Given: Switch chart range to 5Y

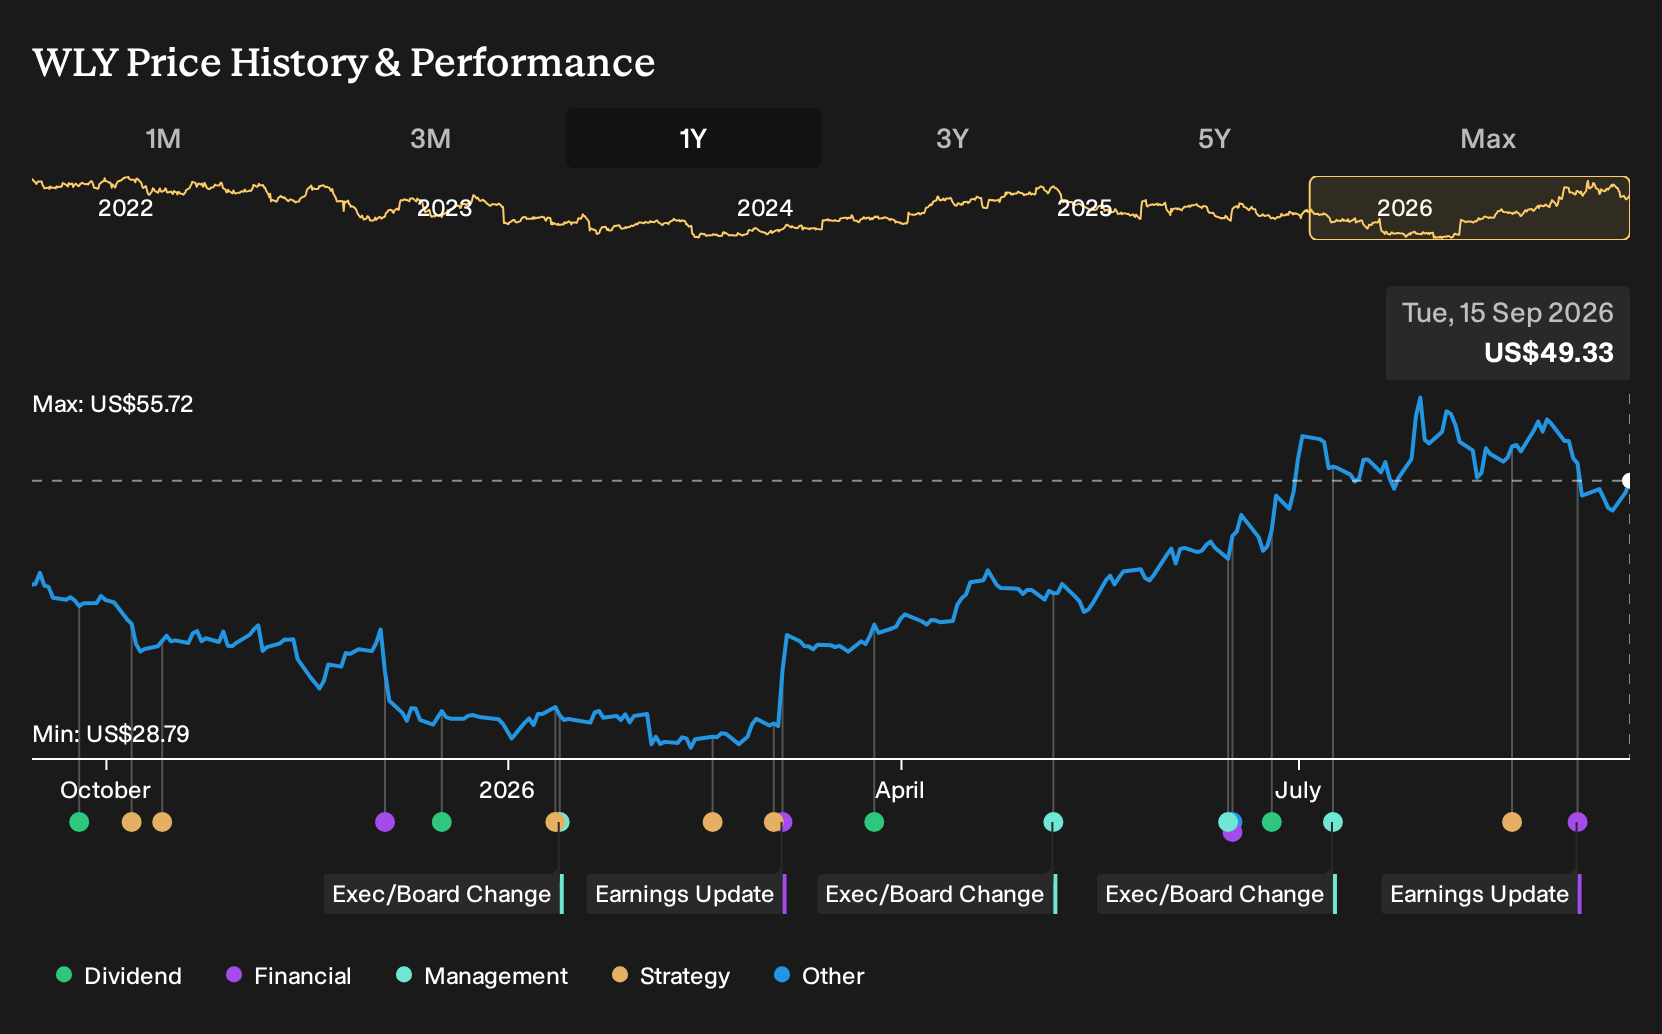Looking at the screenshot, I should [x=1214, y=138].
